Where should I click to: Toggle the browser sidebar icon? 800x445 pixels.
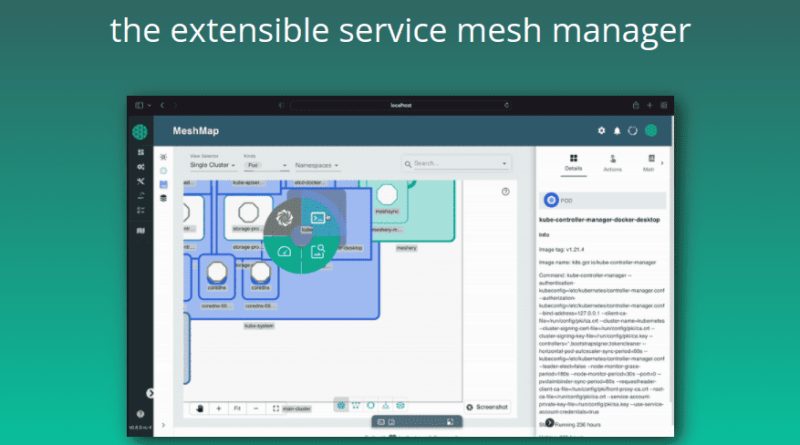[x=139, y=105]
